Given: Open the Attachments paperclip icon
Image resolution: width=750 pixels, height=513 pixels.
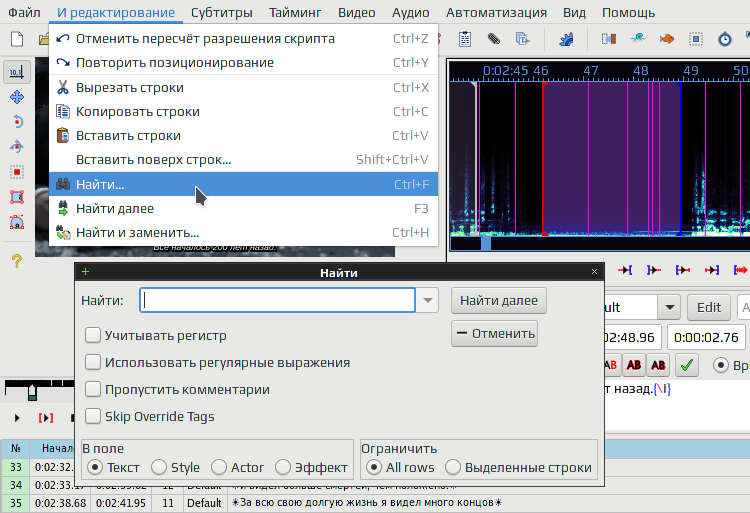Looking at the screenshot, I should click(x=494, y=39).
